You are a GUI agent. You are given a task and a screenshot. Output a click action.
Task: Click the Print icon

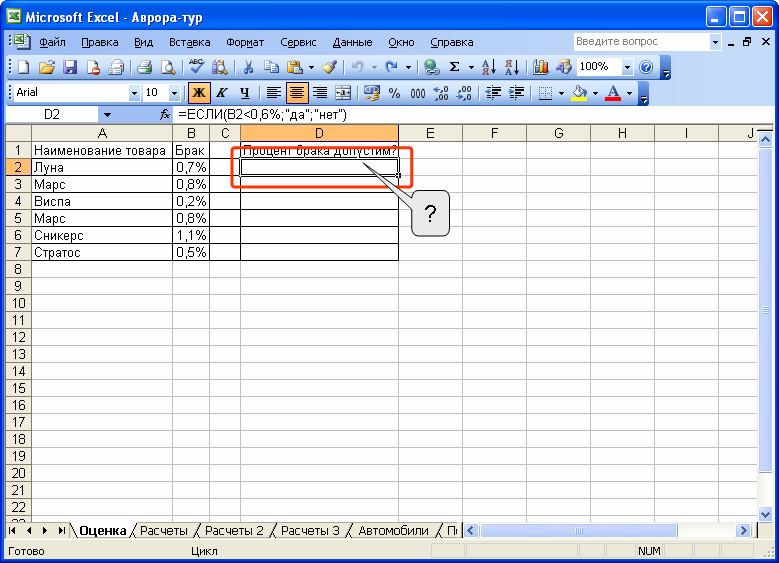145,67
